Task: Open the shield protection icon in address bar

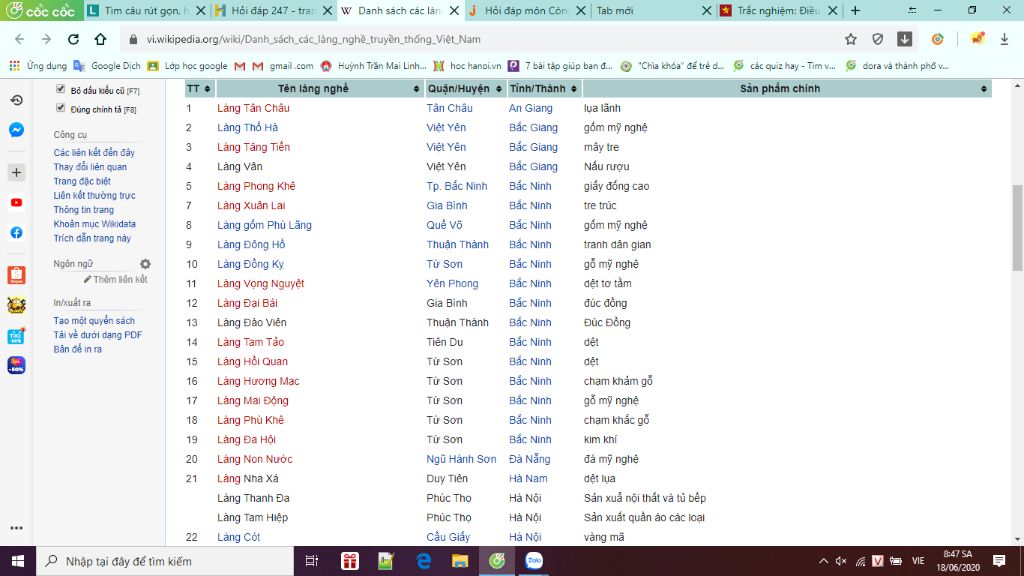Action: coord(878,39)
